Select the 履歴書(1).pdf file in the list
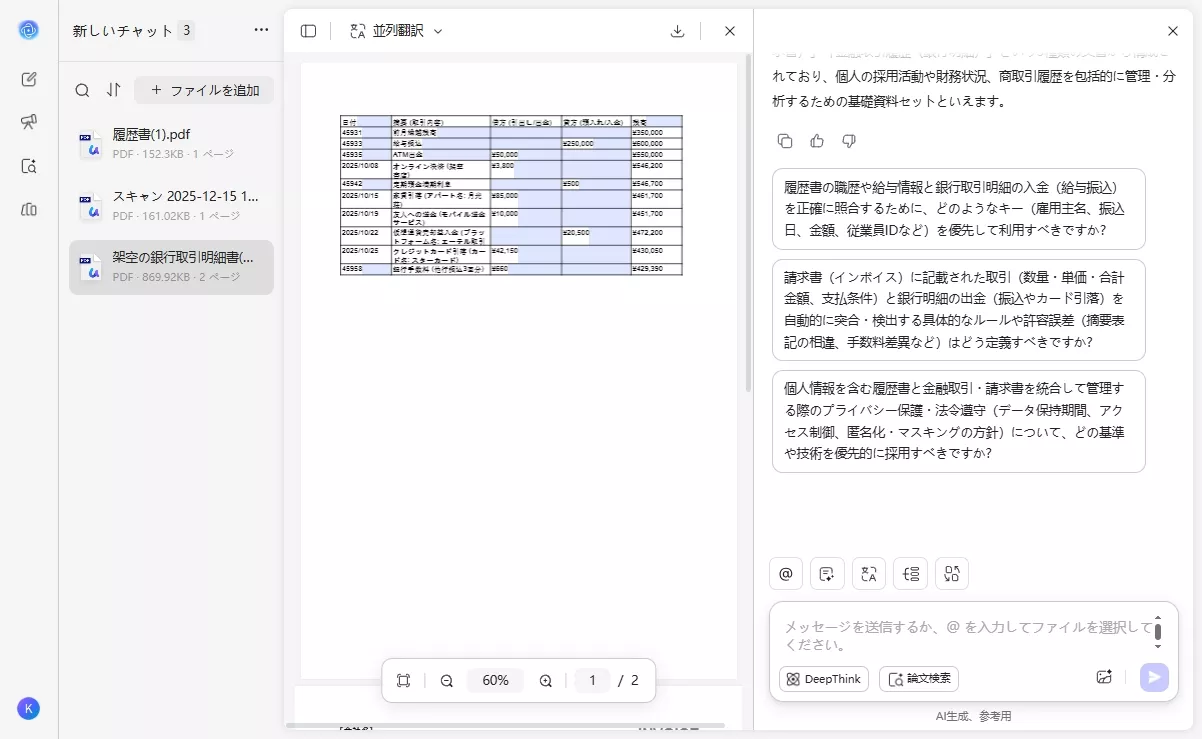This screenshot has height=739, width=1202. [x=171, y=144]
